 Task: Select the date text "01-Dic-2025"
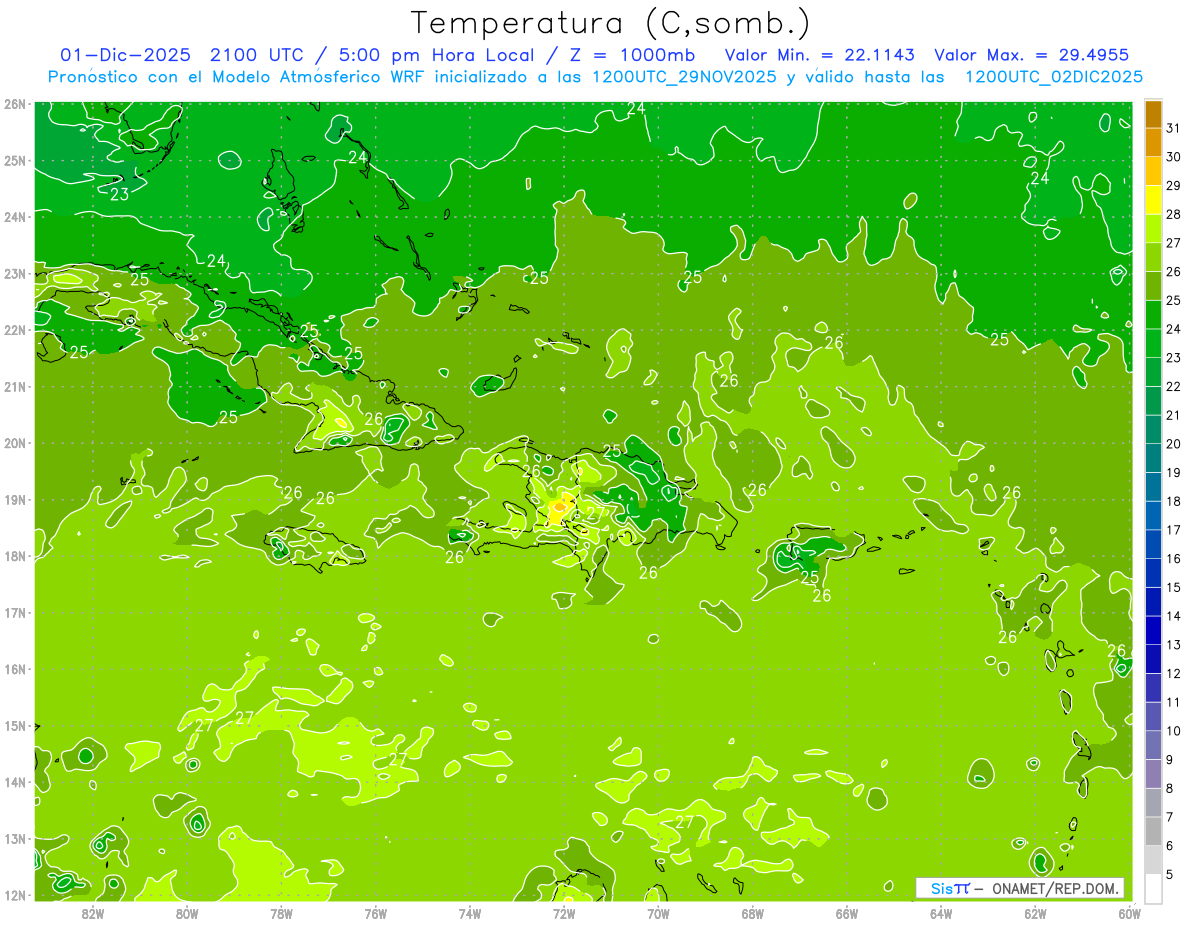(x=123, y=55)
